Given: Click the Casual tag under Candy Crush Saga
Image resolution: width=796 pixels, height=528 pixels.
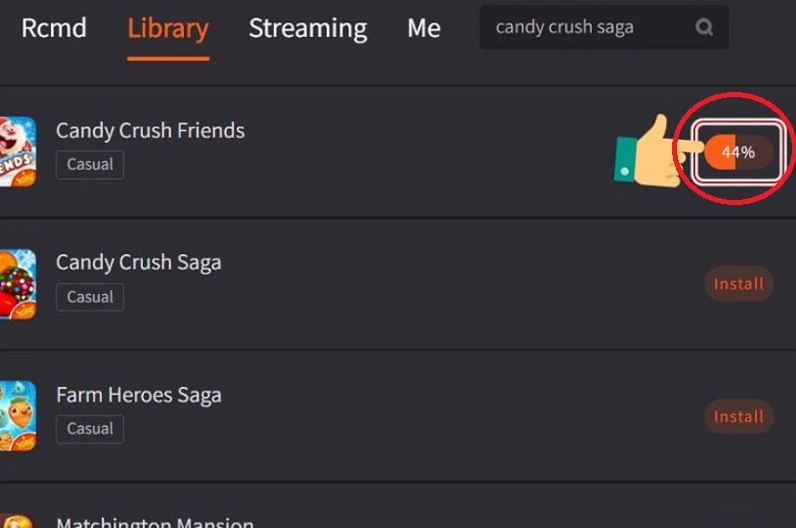Looking at the screenshot, I should (90, 297).
